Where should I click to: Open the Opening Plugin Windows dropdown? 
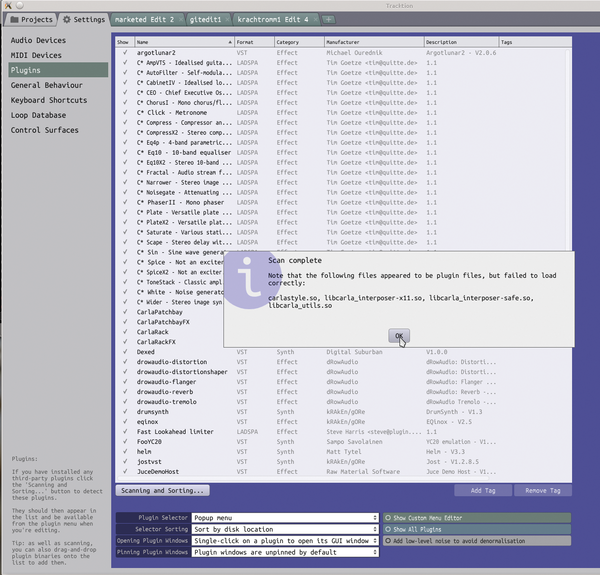(x=285, y=541)
